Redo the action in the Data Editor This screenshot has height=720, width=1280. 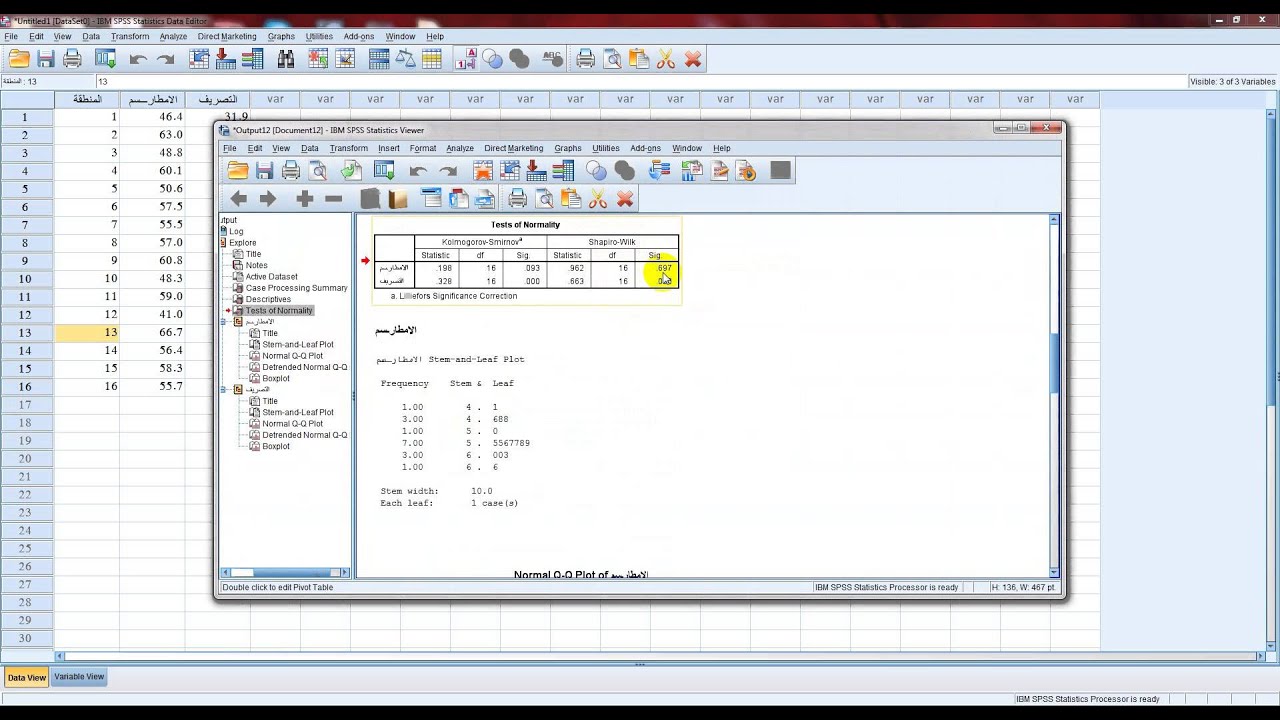pyautogui.click(x=165, y=59)
